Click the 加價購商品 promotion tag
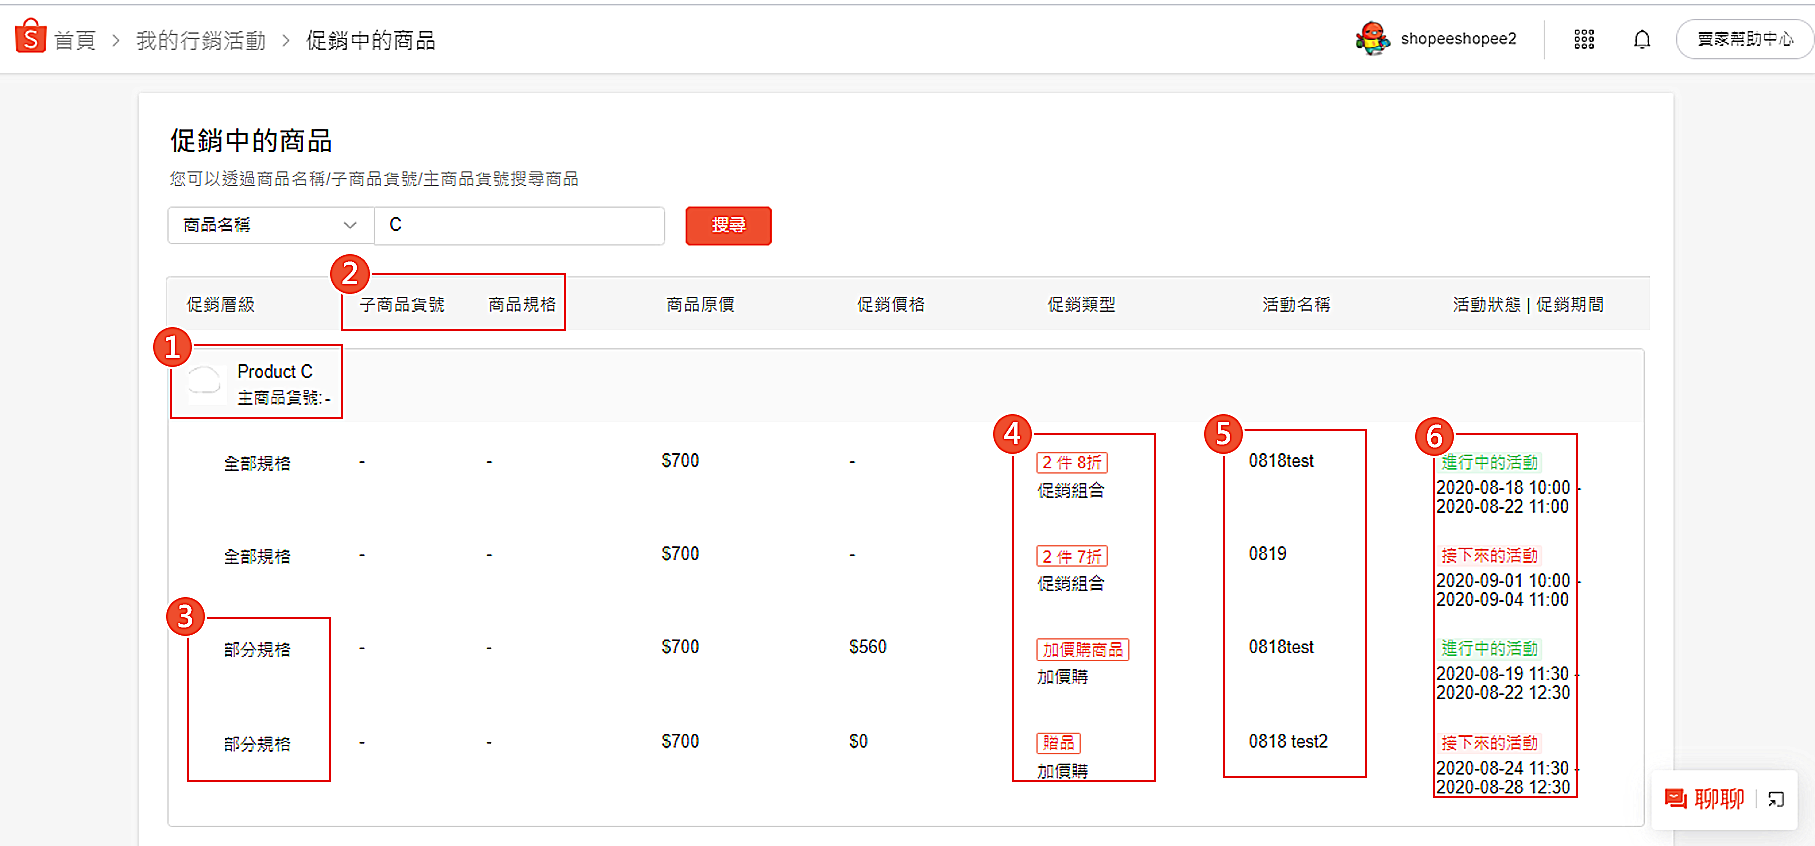 1082,649
